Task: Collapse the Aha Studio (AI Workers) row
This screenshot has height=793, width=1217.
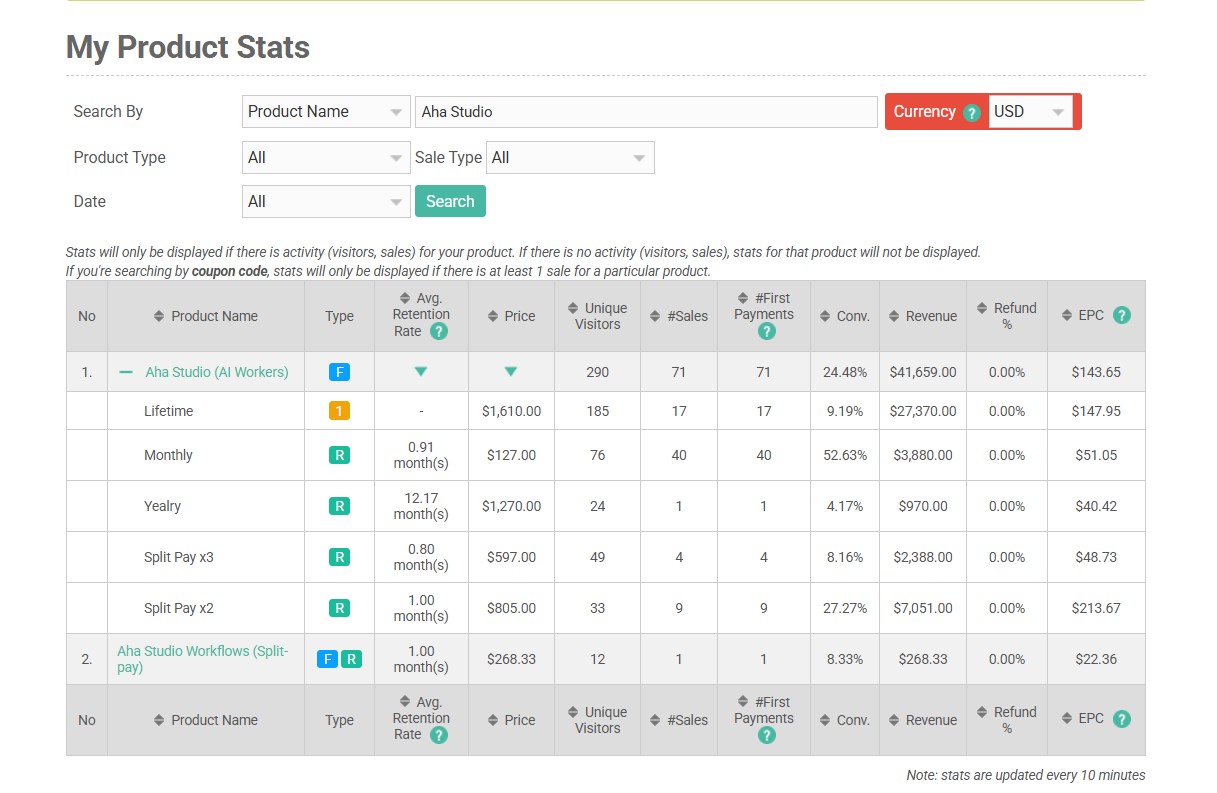Action: pos(126,372)
